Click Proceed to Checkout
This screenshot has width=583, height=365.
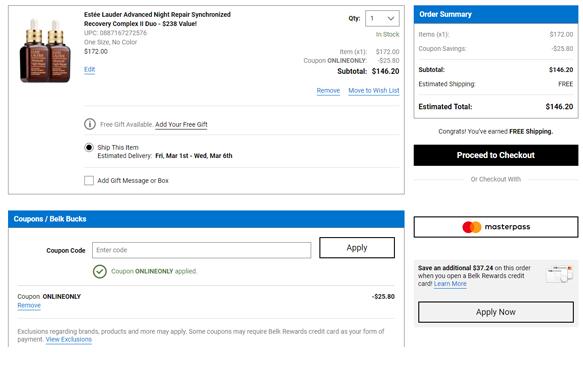[x=496, y=155]
